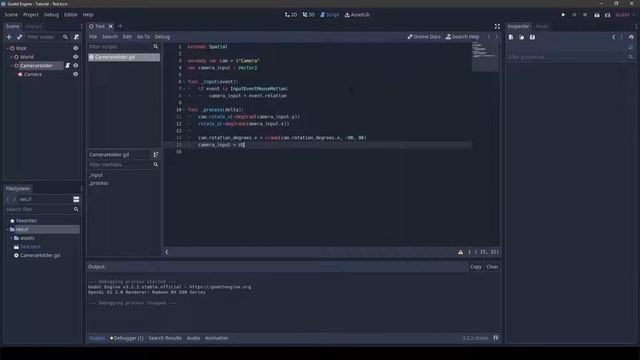Open the AssetLib workspace
Image resolution: width=640 pixels, height=360 pixels.
357,15
